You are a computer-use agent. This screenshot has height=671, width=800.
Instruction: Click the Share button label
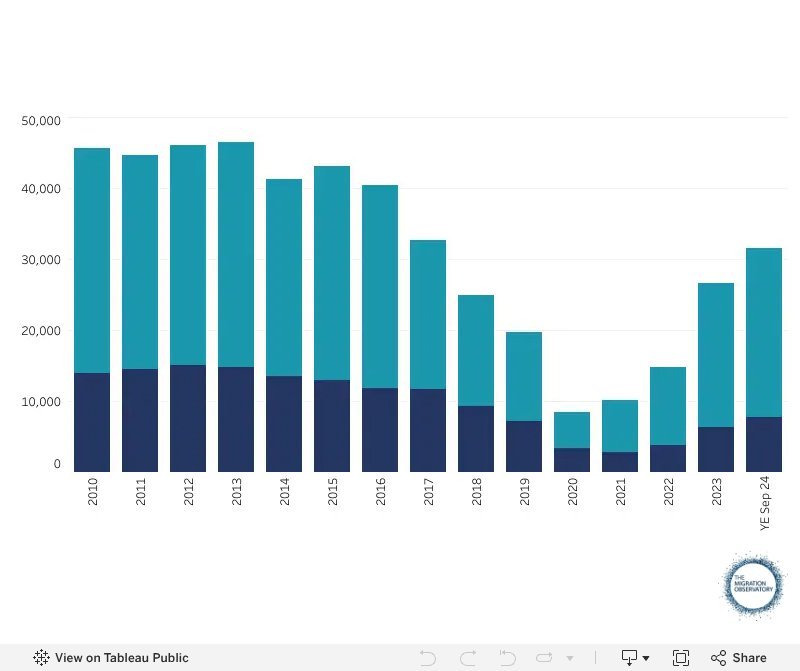click(x=749, y=658)
